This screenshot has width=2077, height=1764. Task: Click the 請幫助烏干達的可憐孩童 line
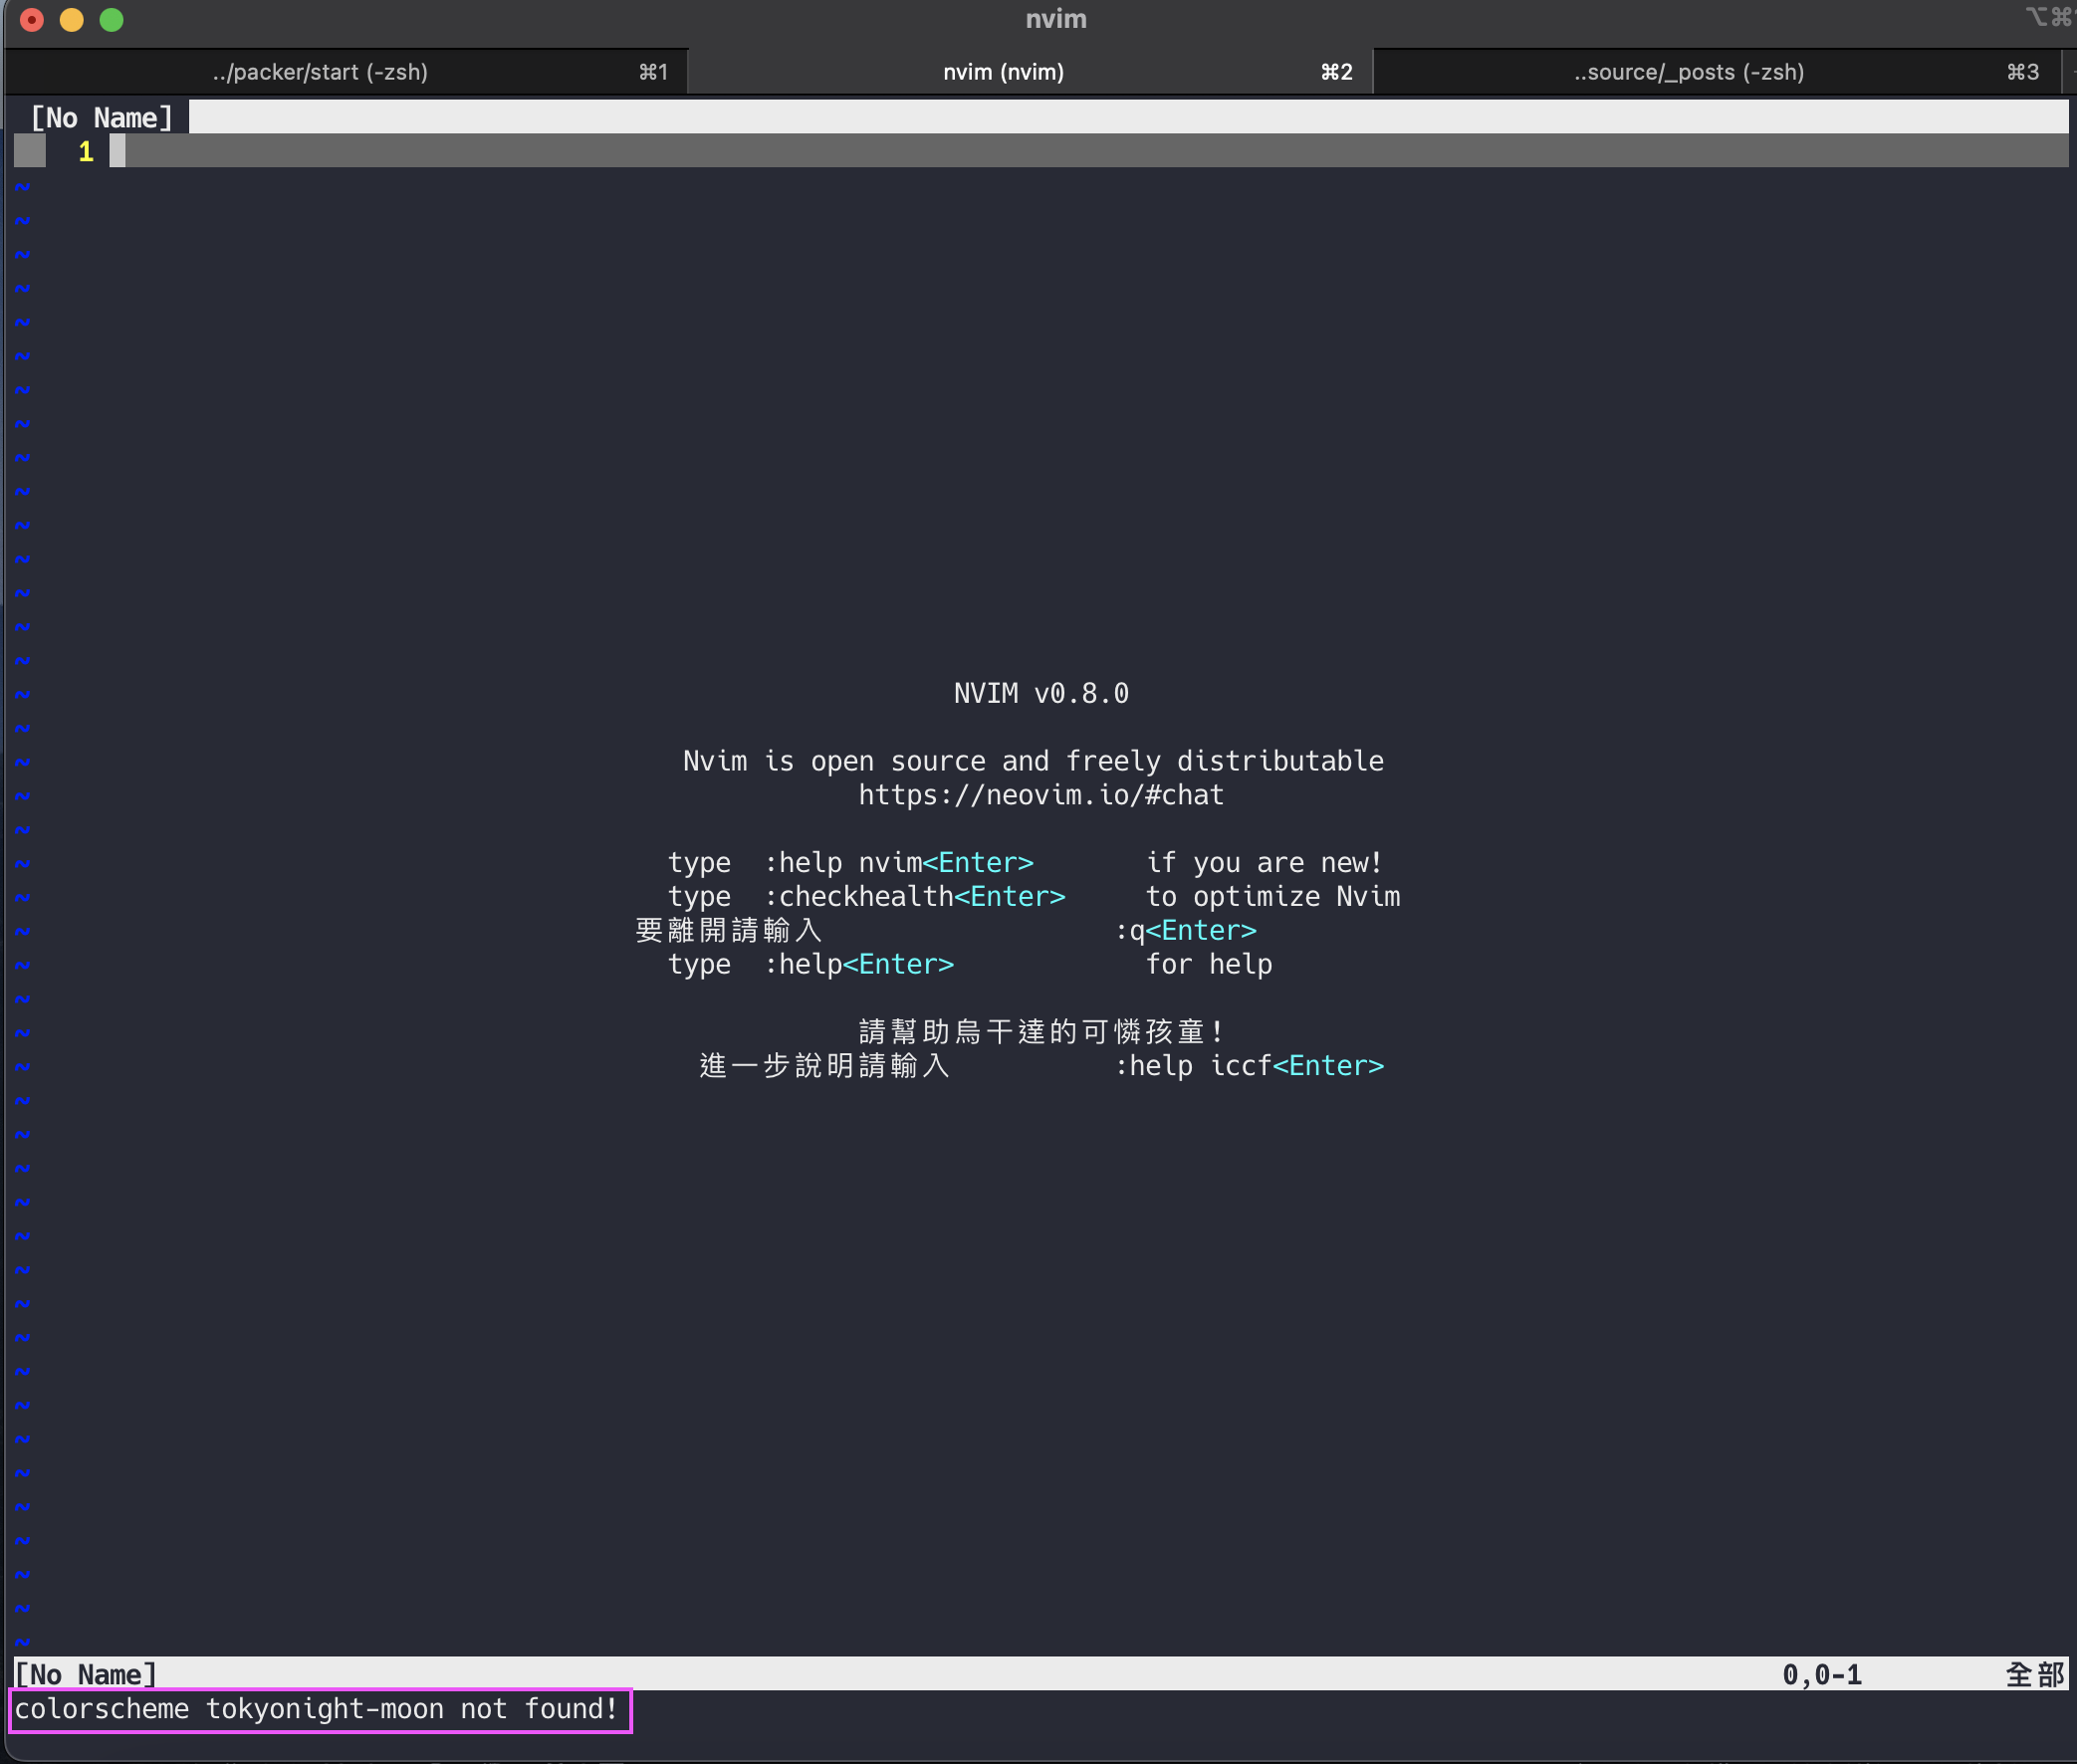[1041, 1032]
